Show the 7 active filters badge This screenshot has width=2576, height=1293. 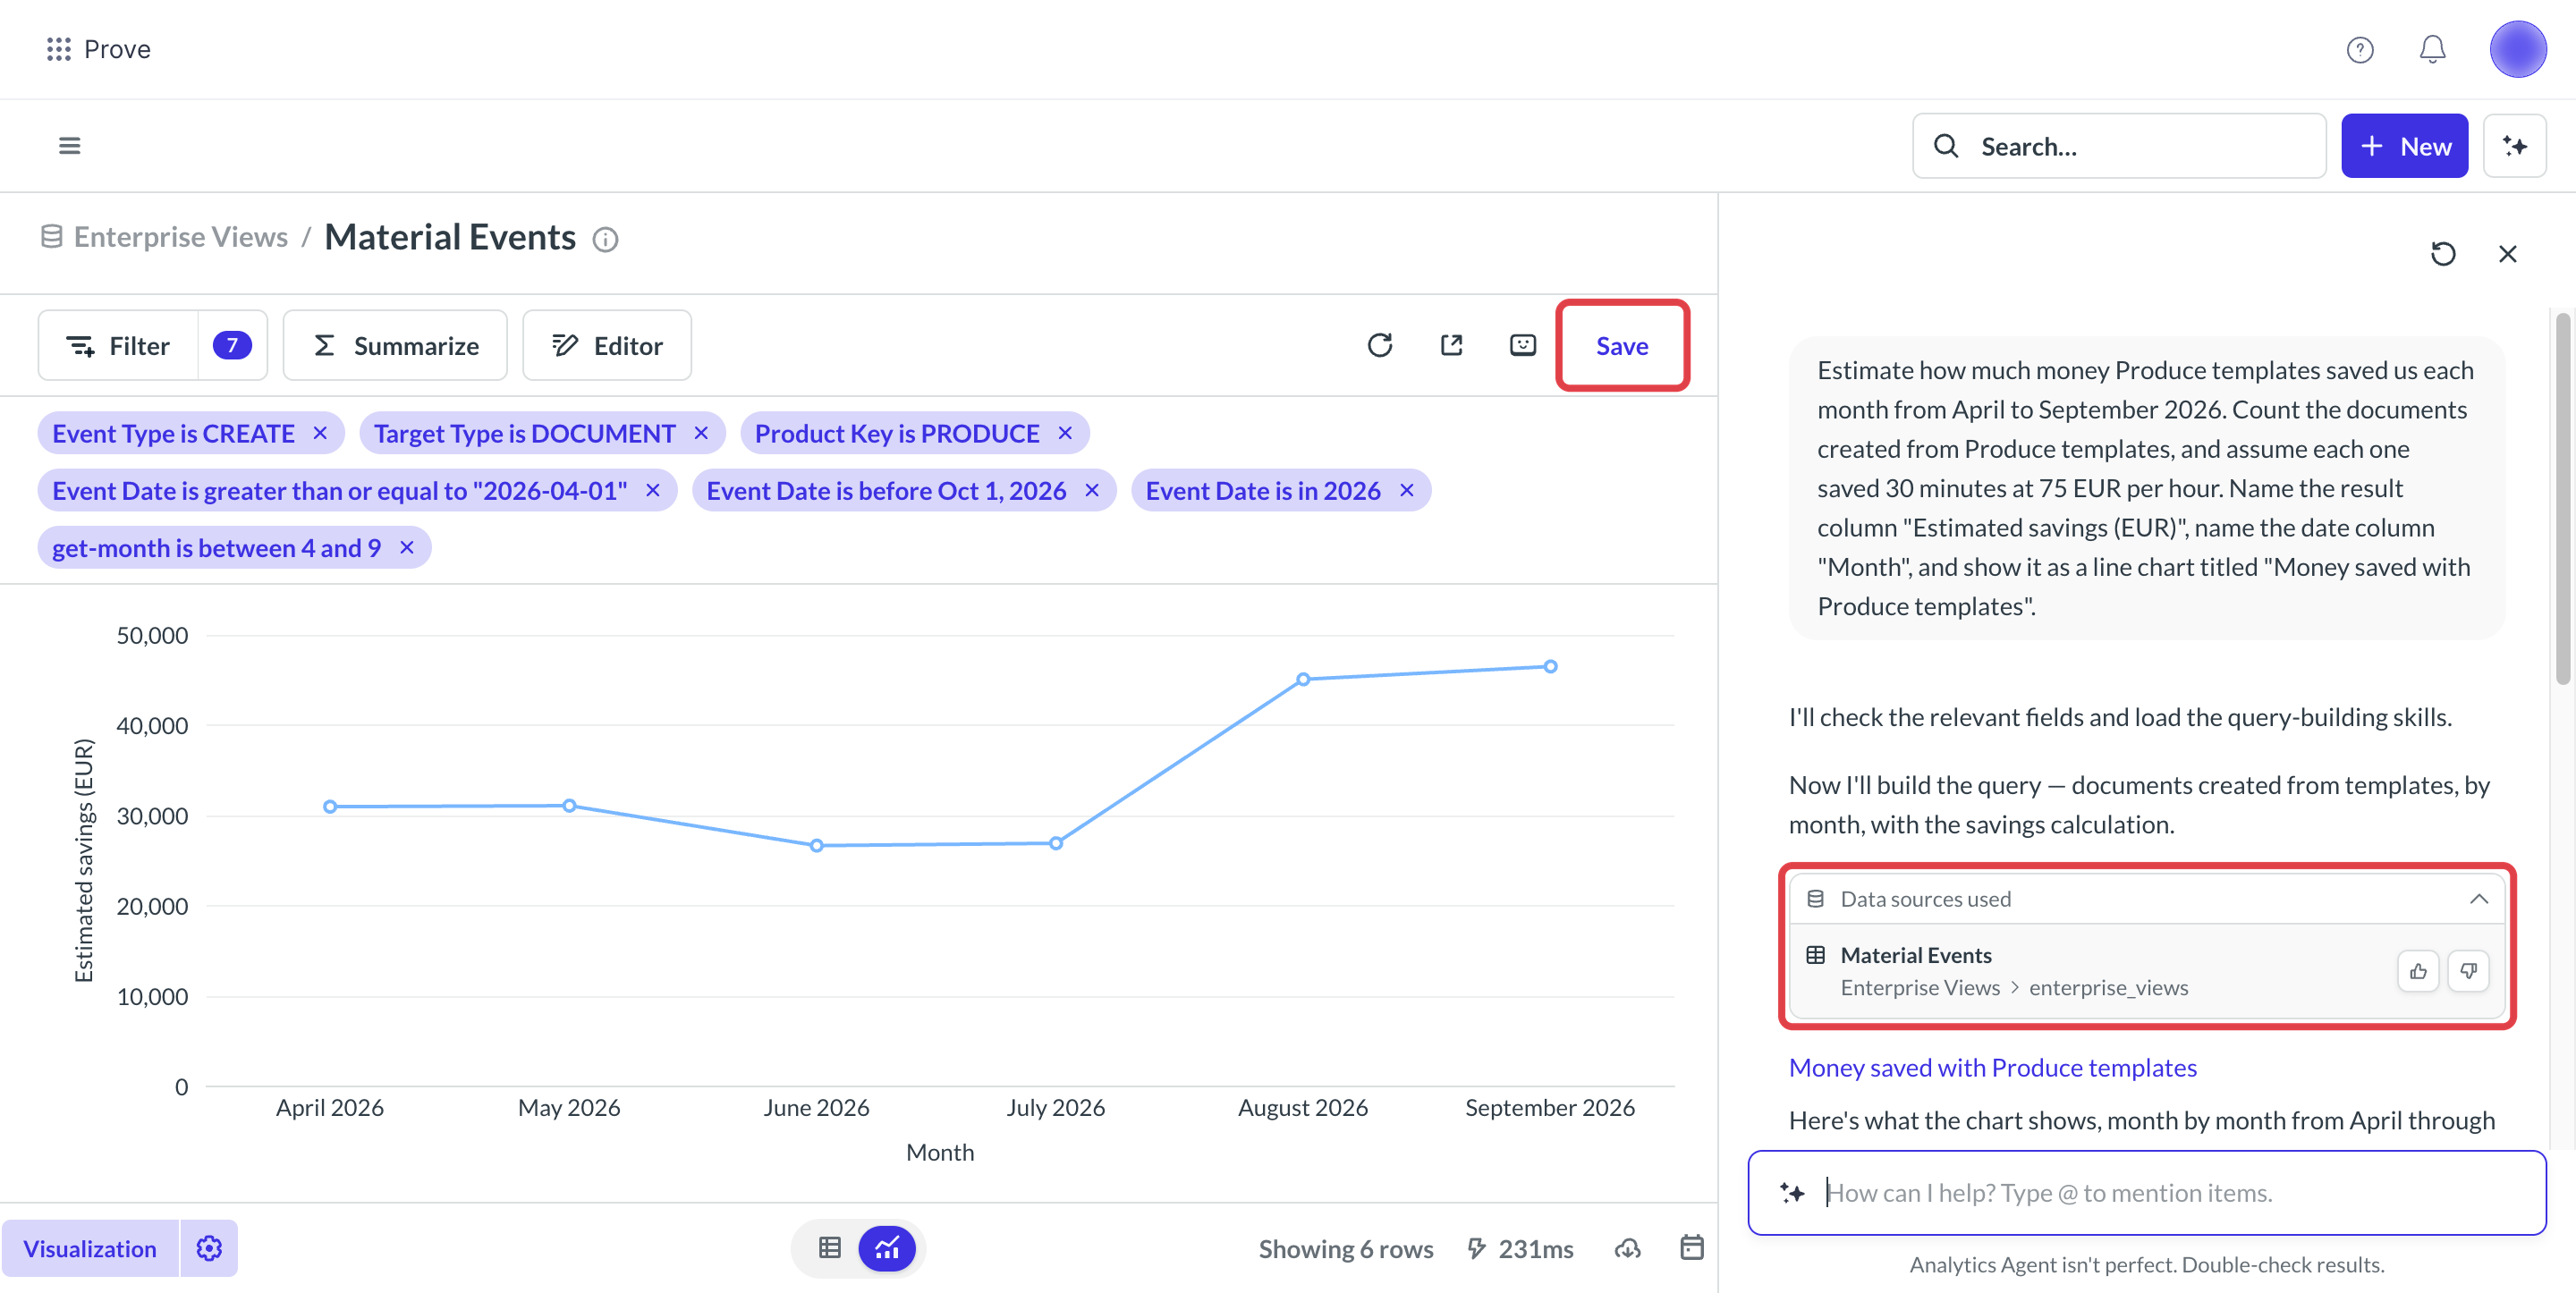tap(232, 345)
